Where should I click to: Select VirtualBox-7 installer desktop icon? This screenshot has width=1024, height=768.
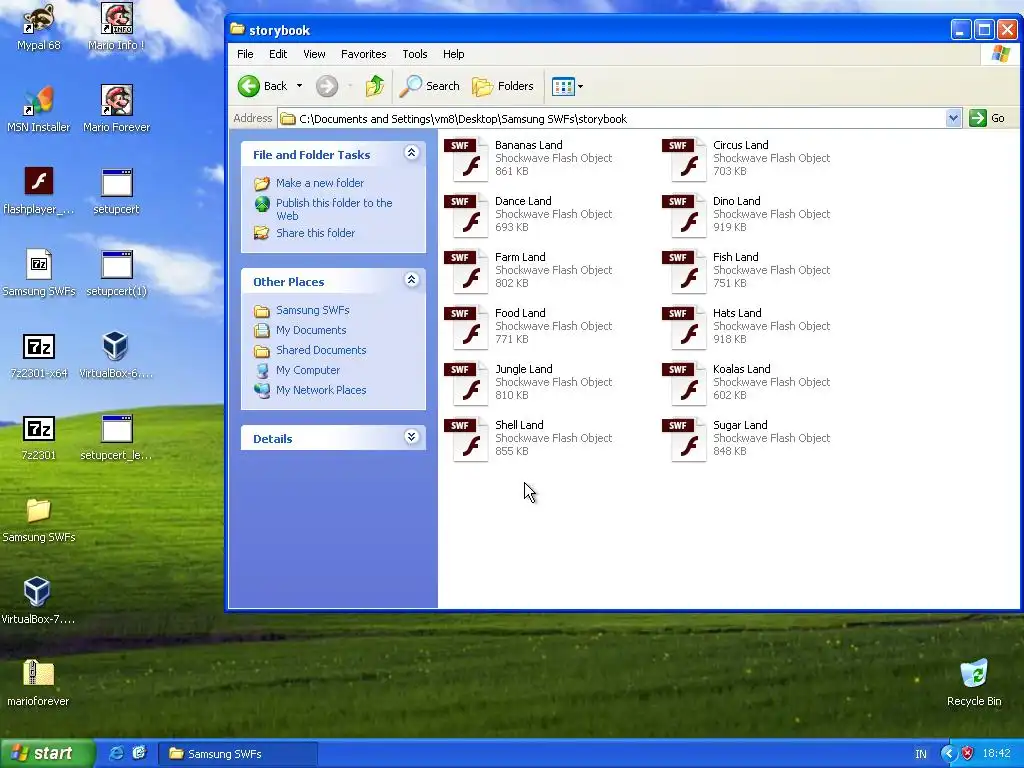pyautogui.click(x=38, y=601)
